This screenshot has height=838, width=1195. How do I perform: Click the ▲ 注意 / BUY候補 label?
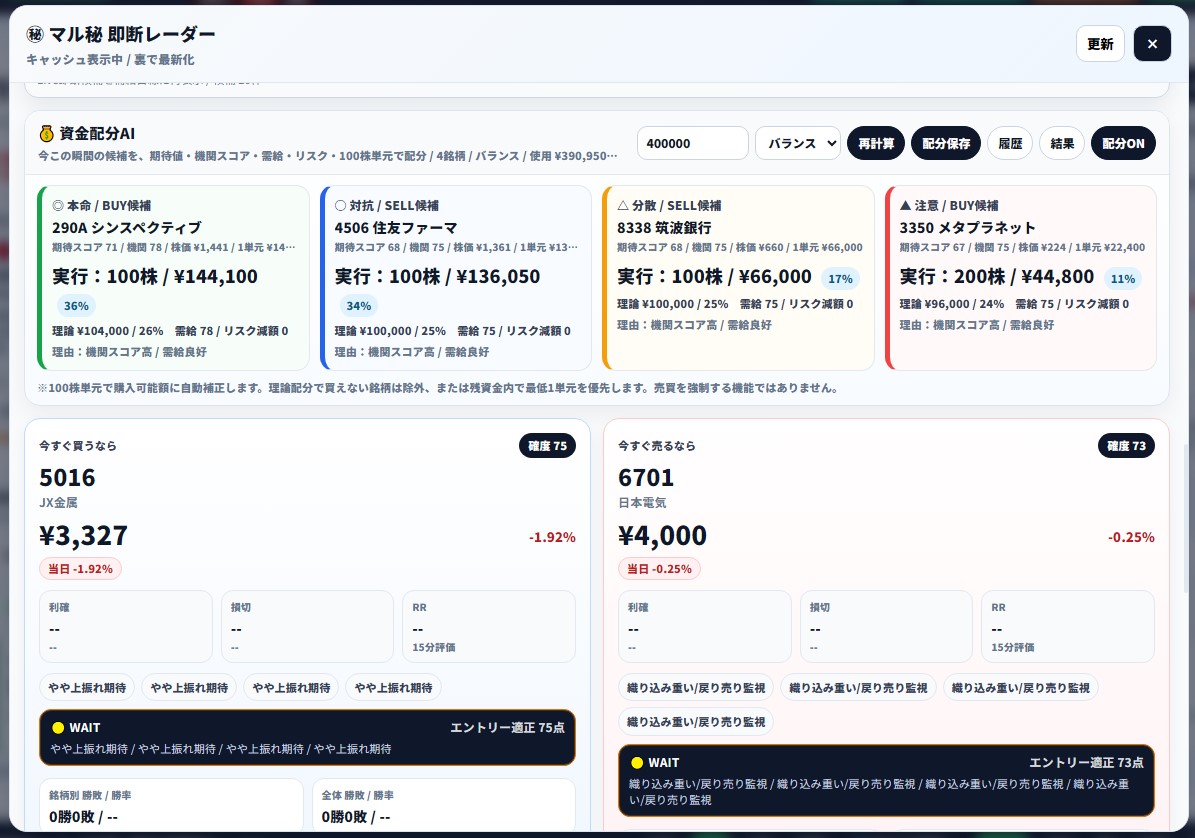pyautogui.click(x=949, y=206)
